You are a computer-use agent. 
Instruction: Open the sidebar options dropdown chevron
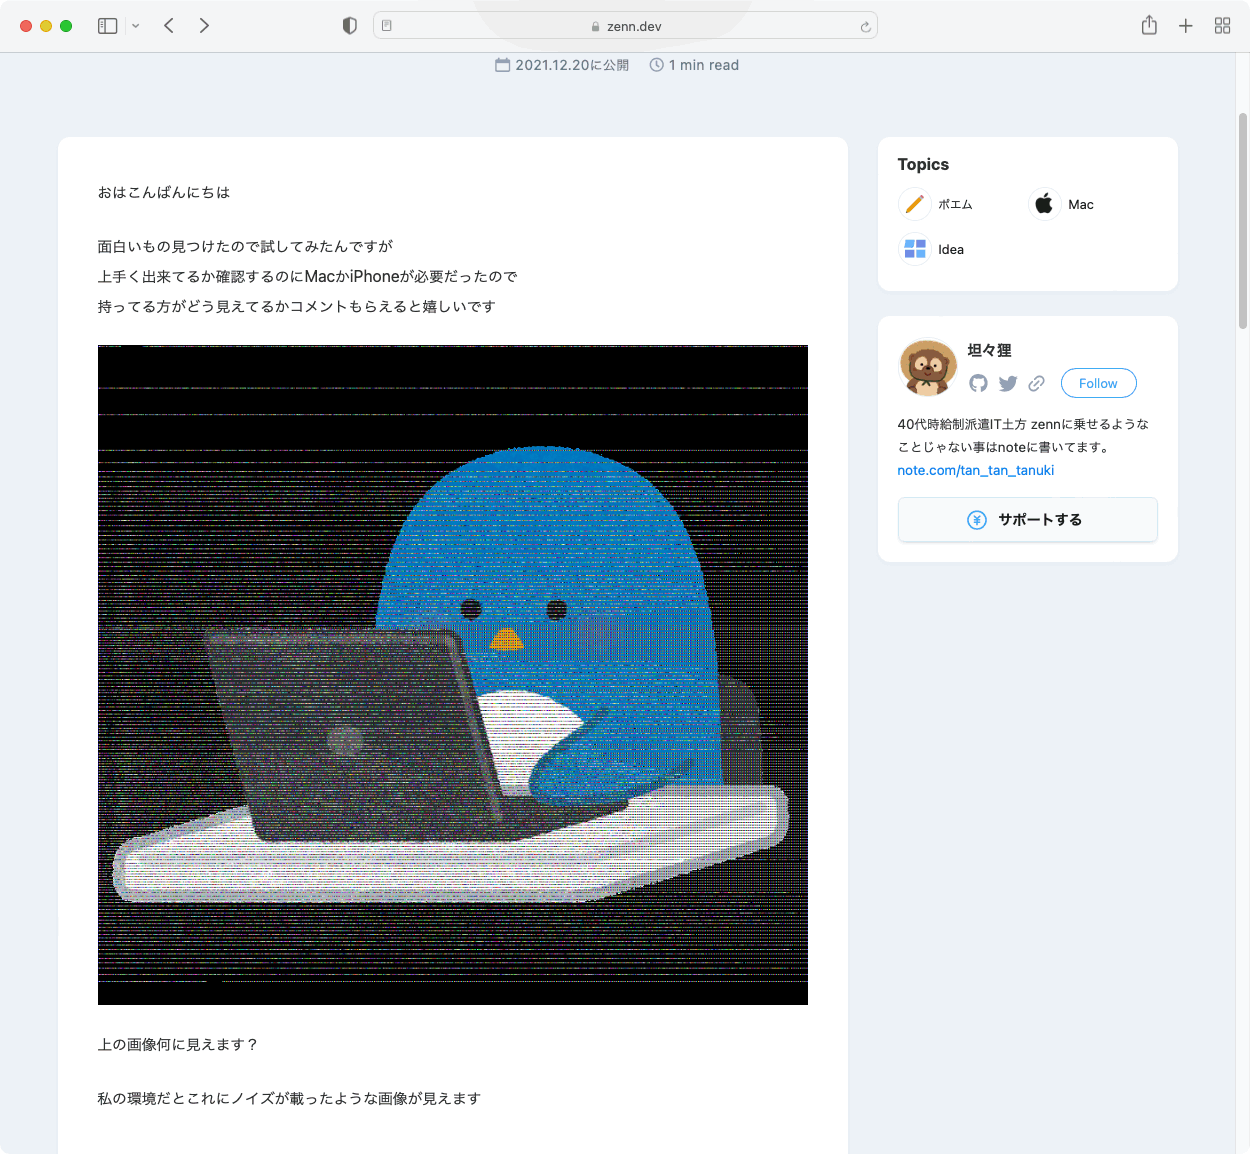[136, 26]
